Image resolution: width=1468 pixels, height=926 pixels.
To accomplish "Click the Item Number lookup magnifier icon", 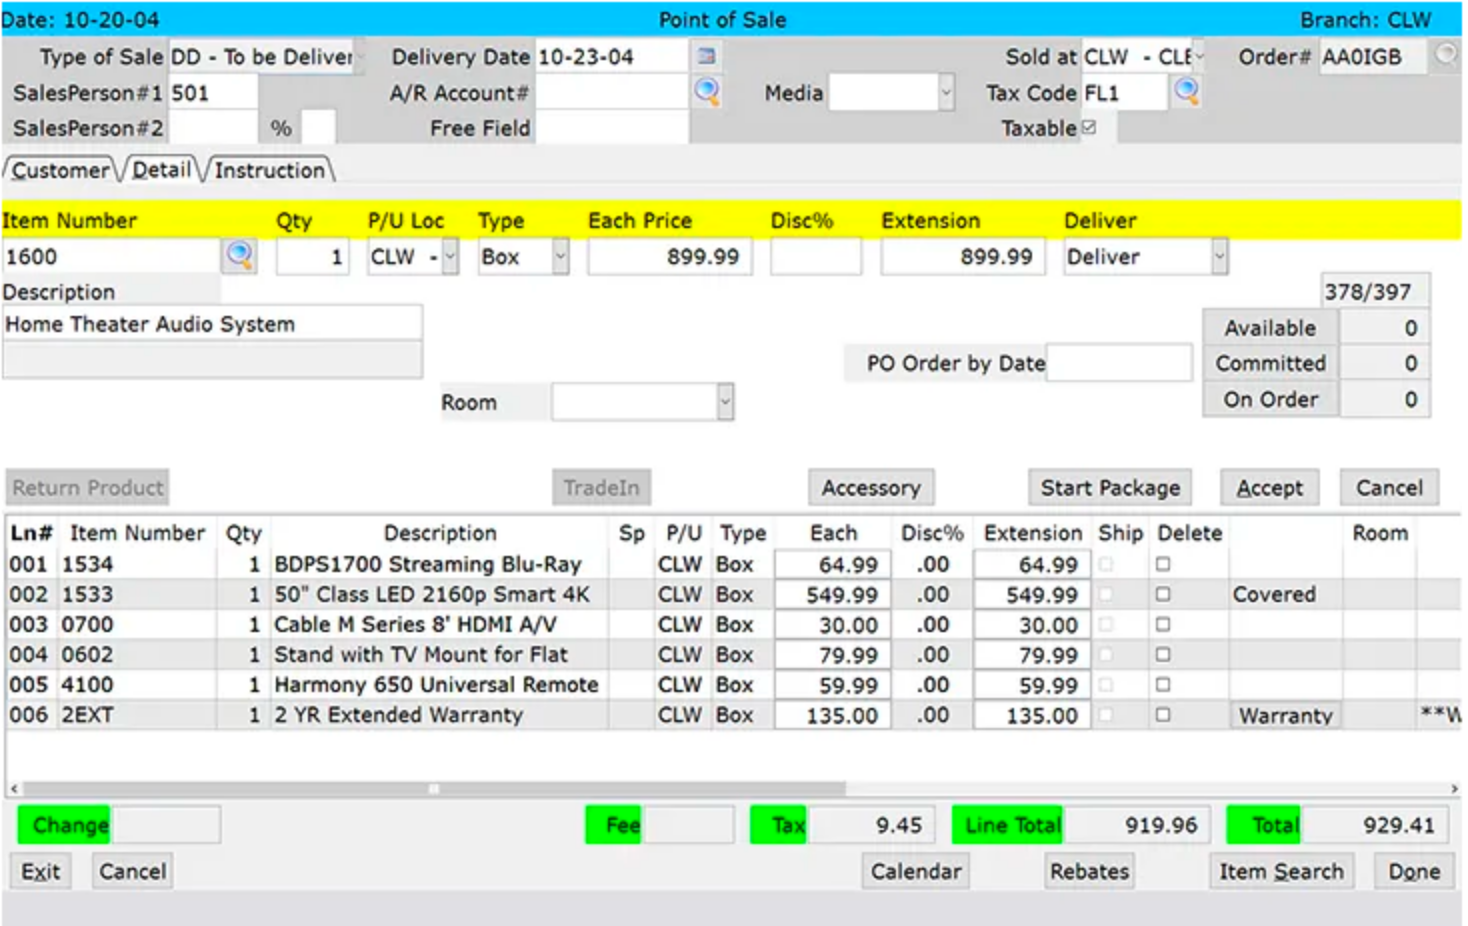I will 239,256.
